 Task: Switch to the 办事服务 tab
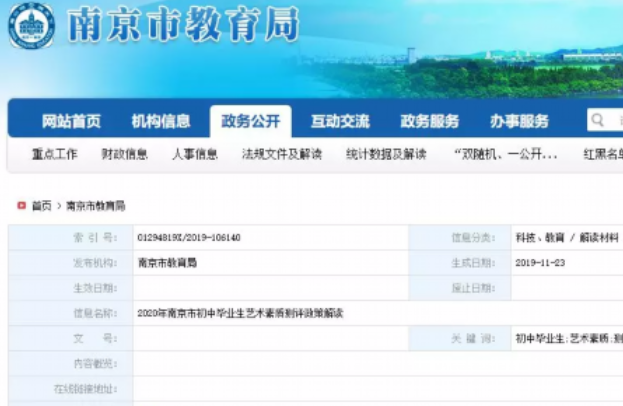519,121
